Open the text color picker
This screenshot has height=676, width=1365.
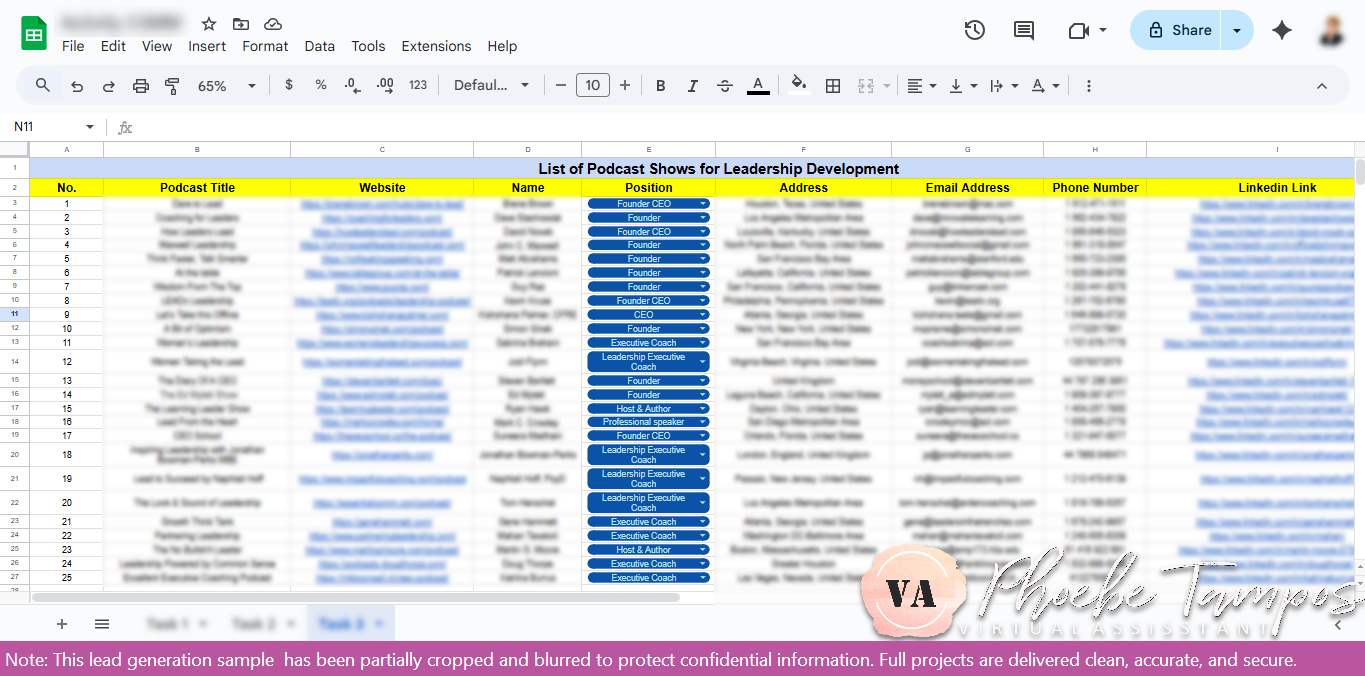(x=758, y=85)
